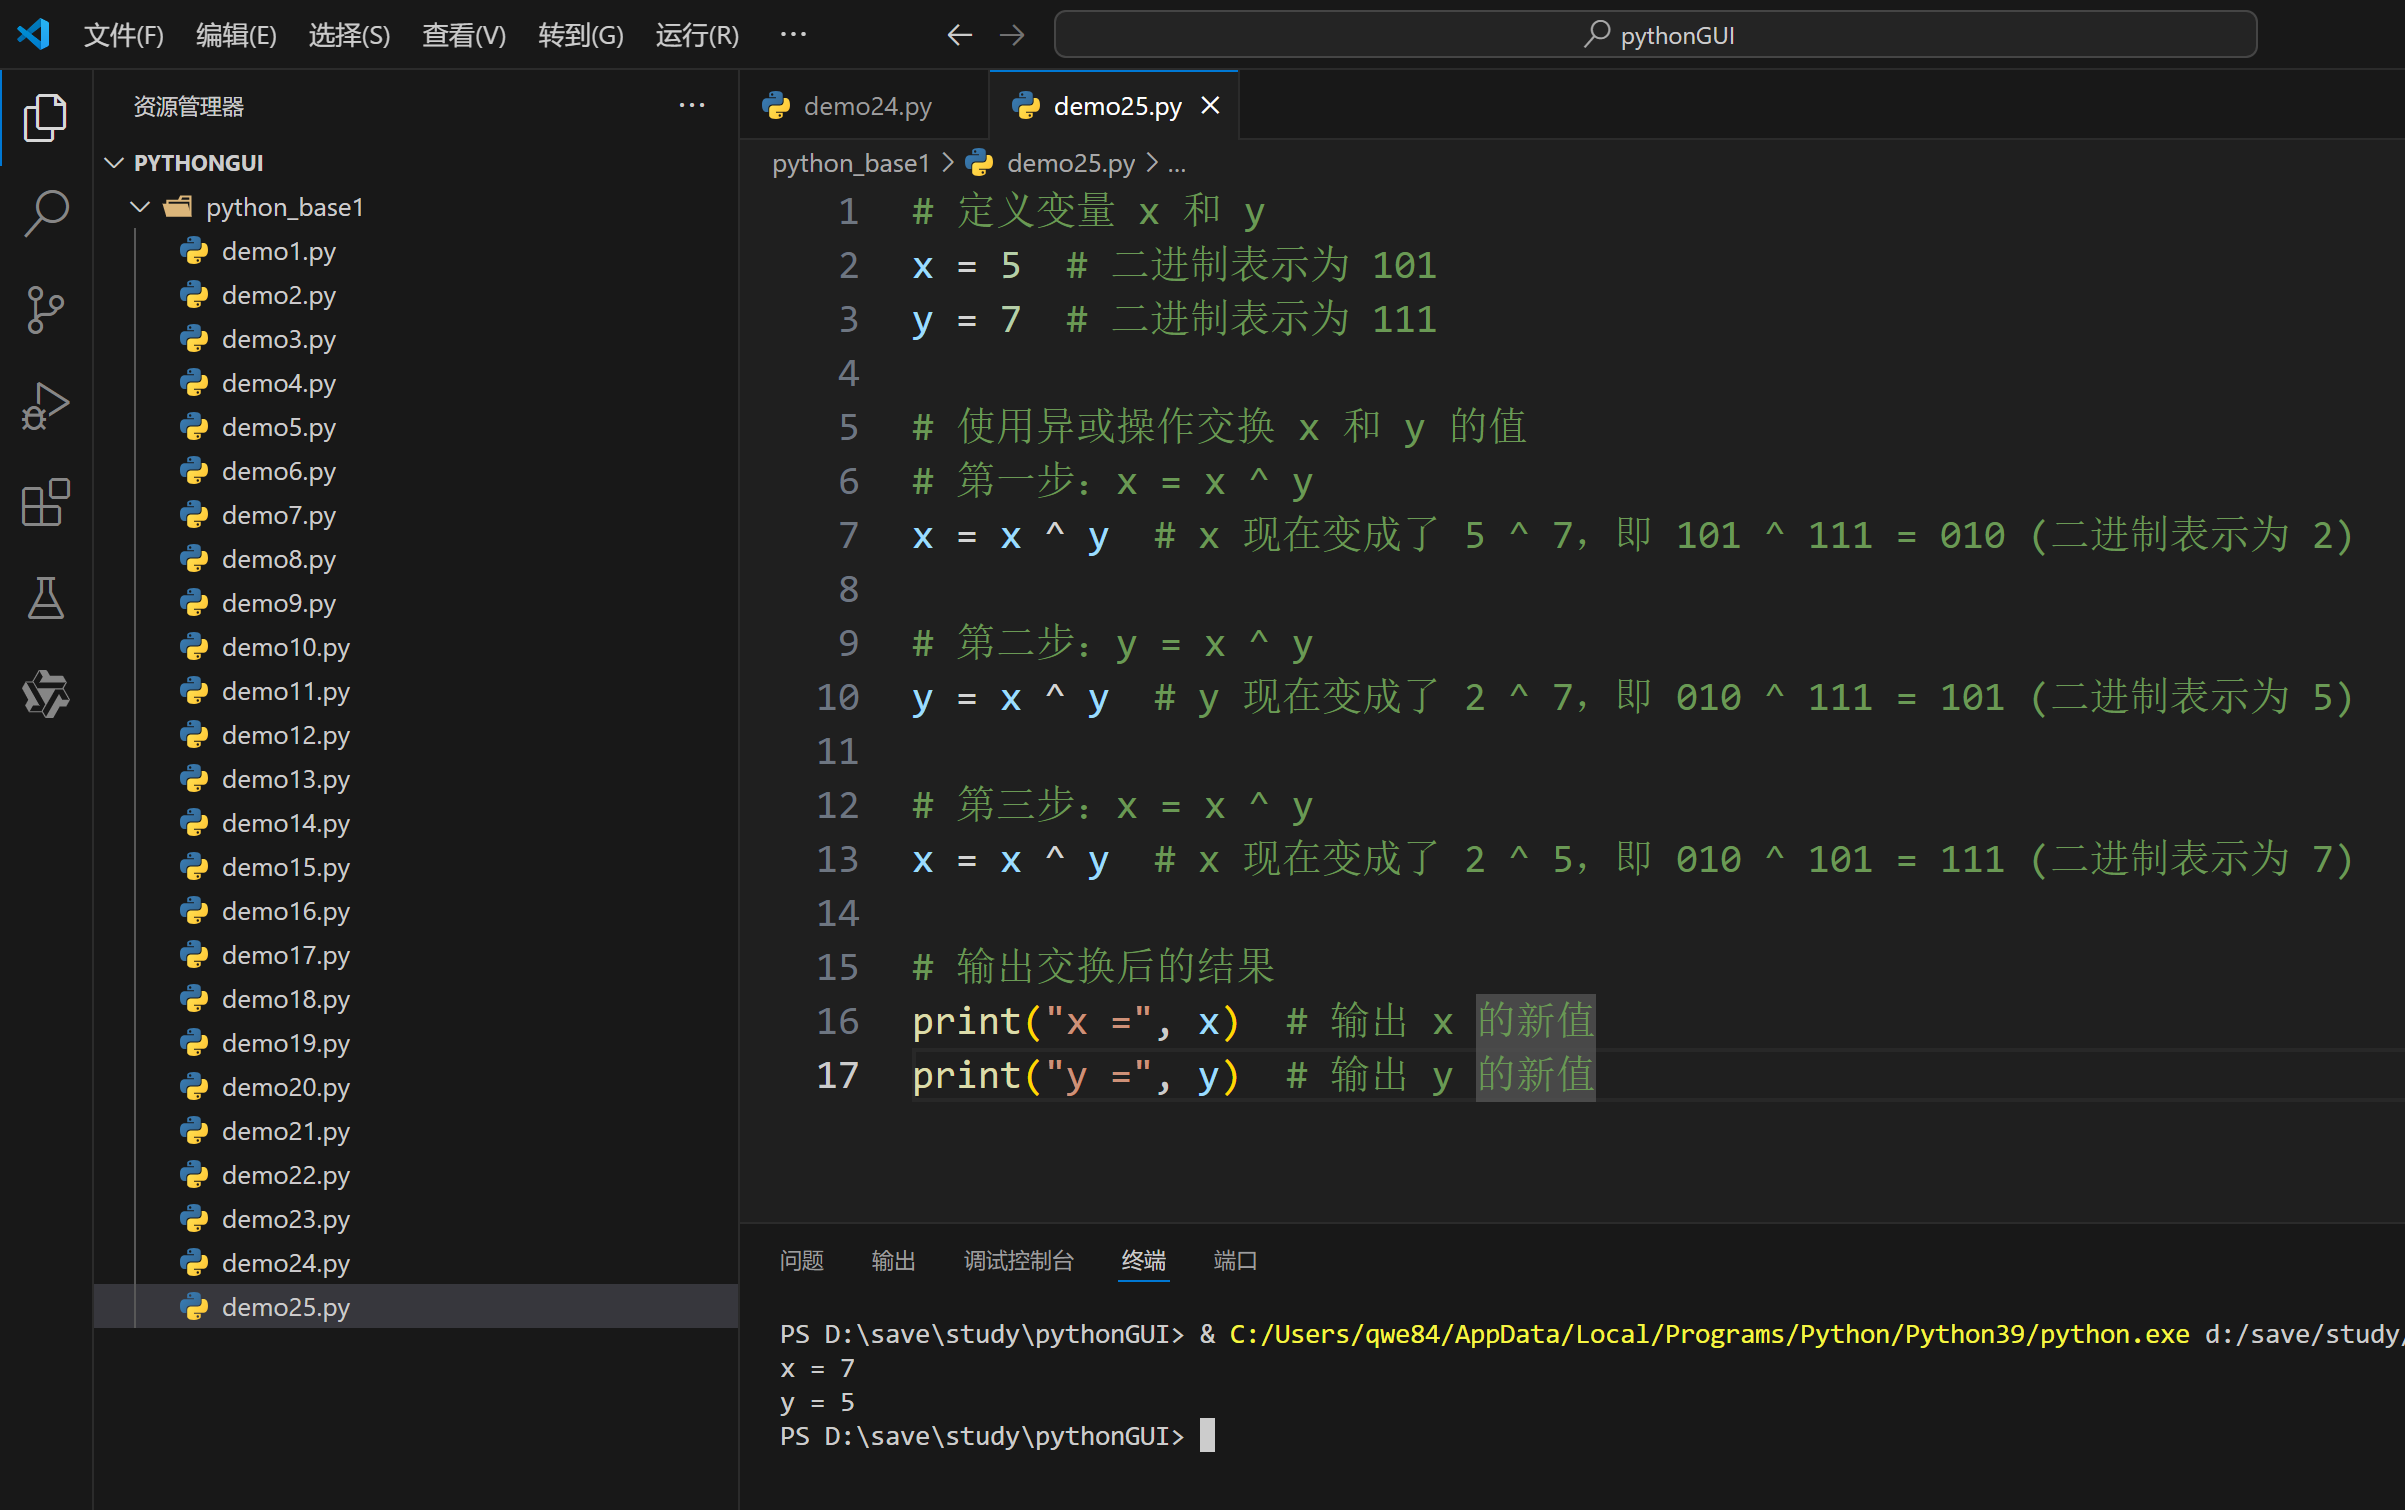The height and width of the screenshot is (1510, 2405).
Task: Select the 终端 panel tab
Action: click(1143, 1260)
